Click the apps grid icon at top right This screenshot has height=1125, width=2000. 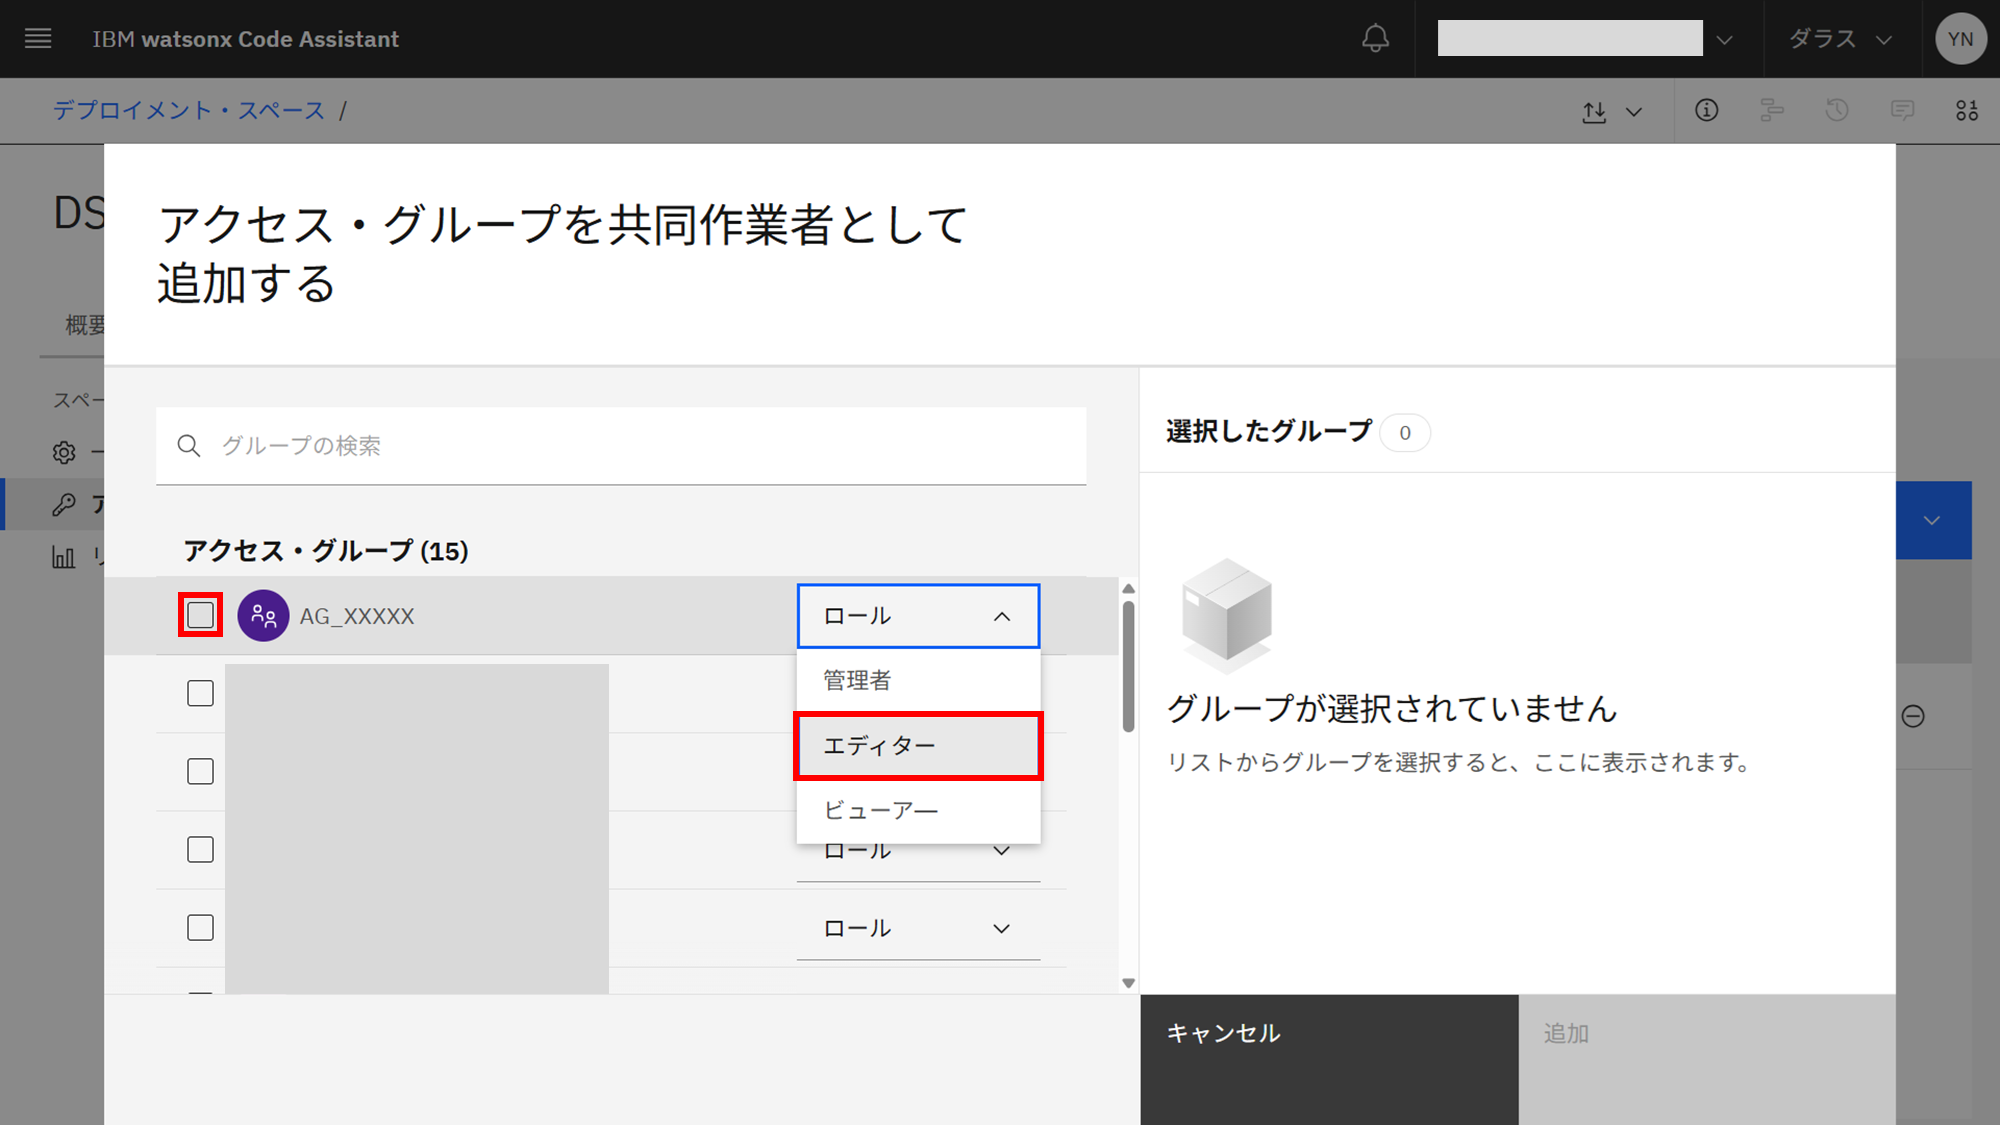click(x=1967, y=111)
